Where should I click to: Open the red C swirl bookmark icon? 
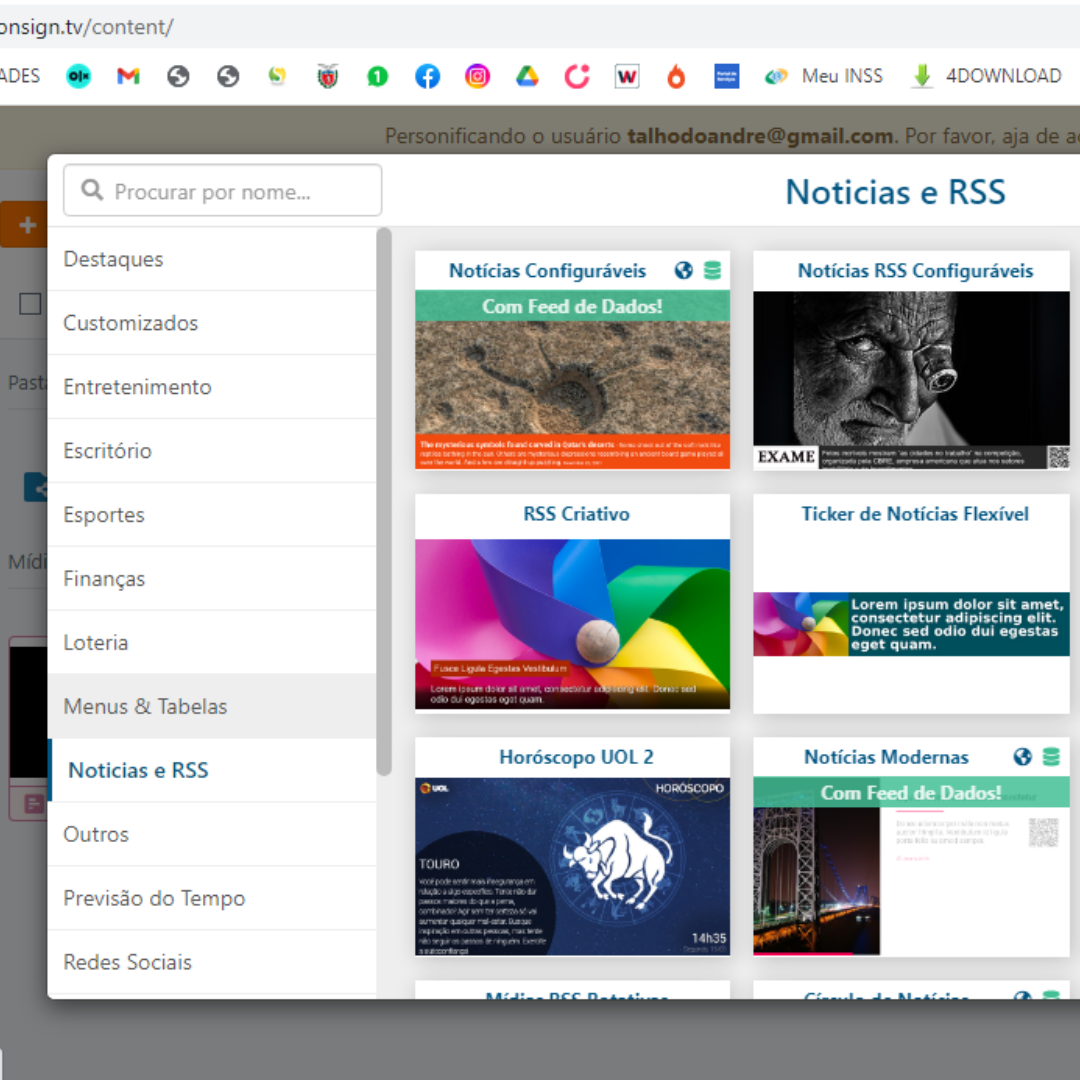(x=577, y=76)
